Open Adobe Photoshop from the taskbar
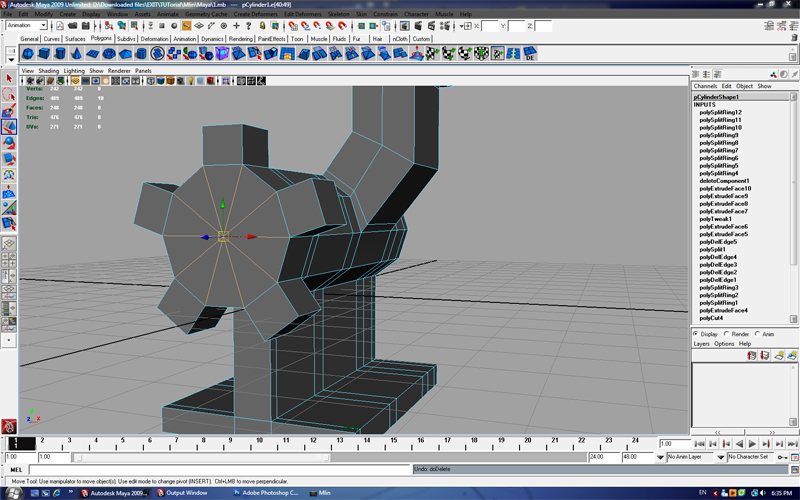800x500 pixels. click(x=263, y=493)
